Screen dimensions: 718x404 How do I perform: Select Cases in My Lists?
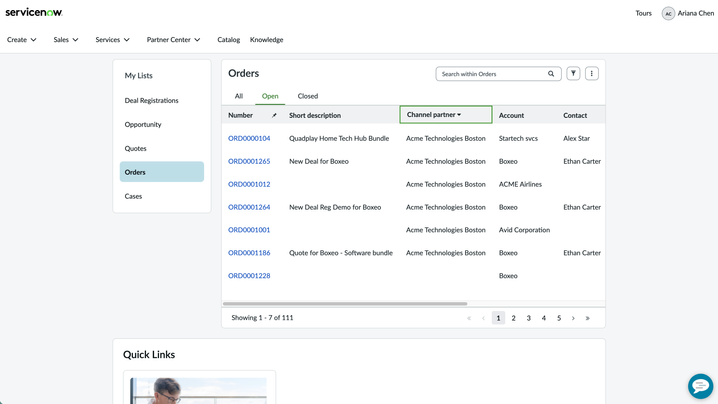pos(133,196)
